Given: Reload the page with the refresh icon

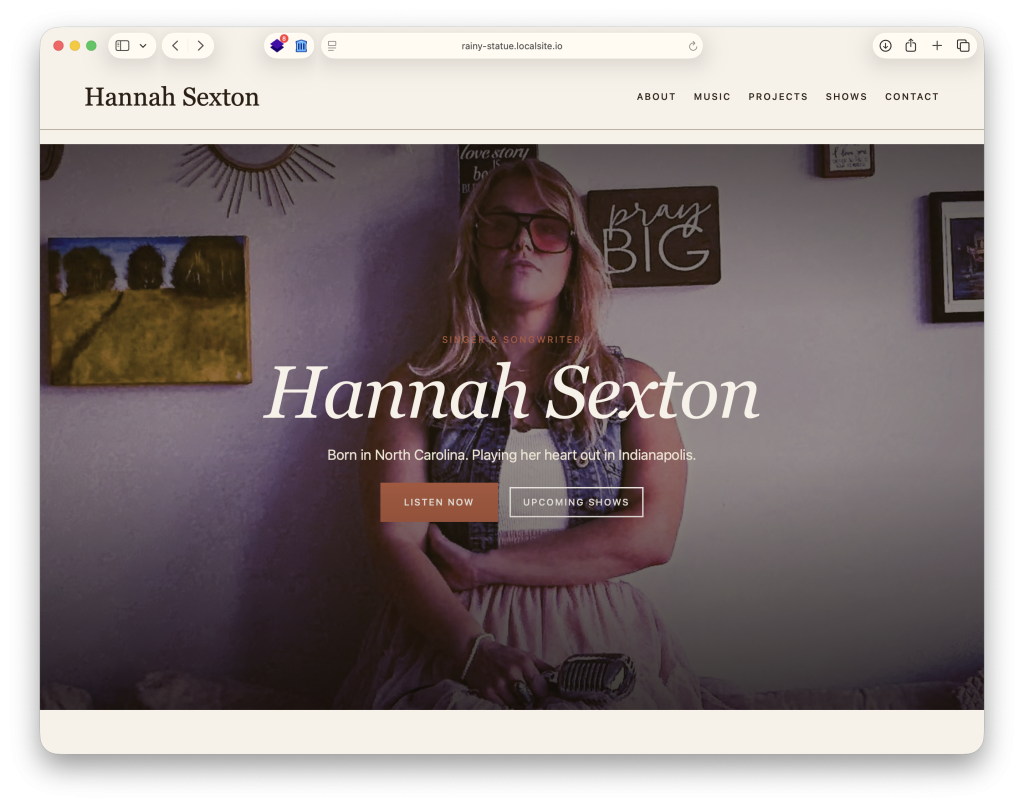Looking at the screenshot, I should (692, 46).
